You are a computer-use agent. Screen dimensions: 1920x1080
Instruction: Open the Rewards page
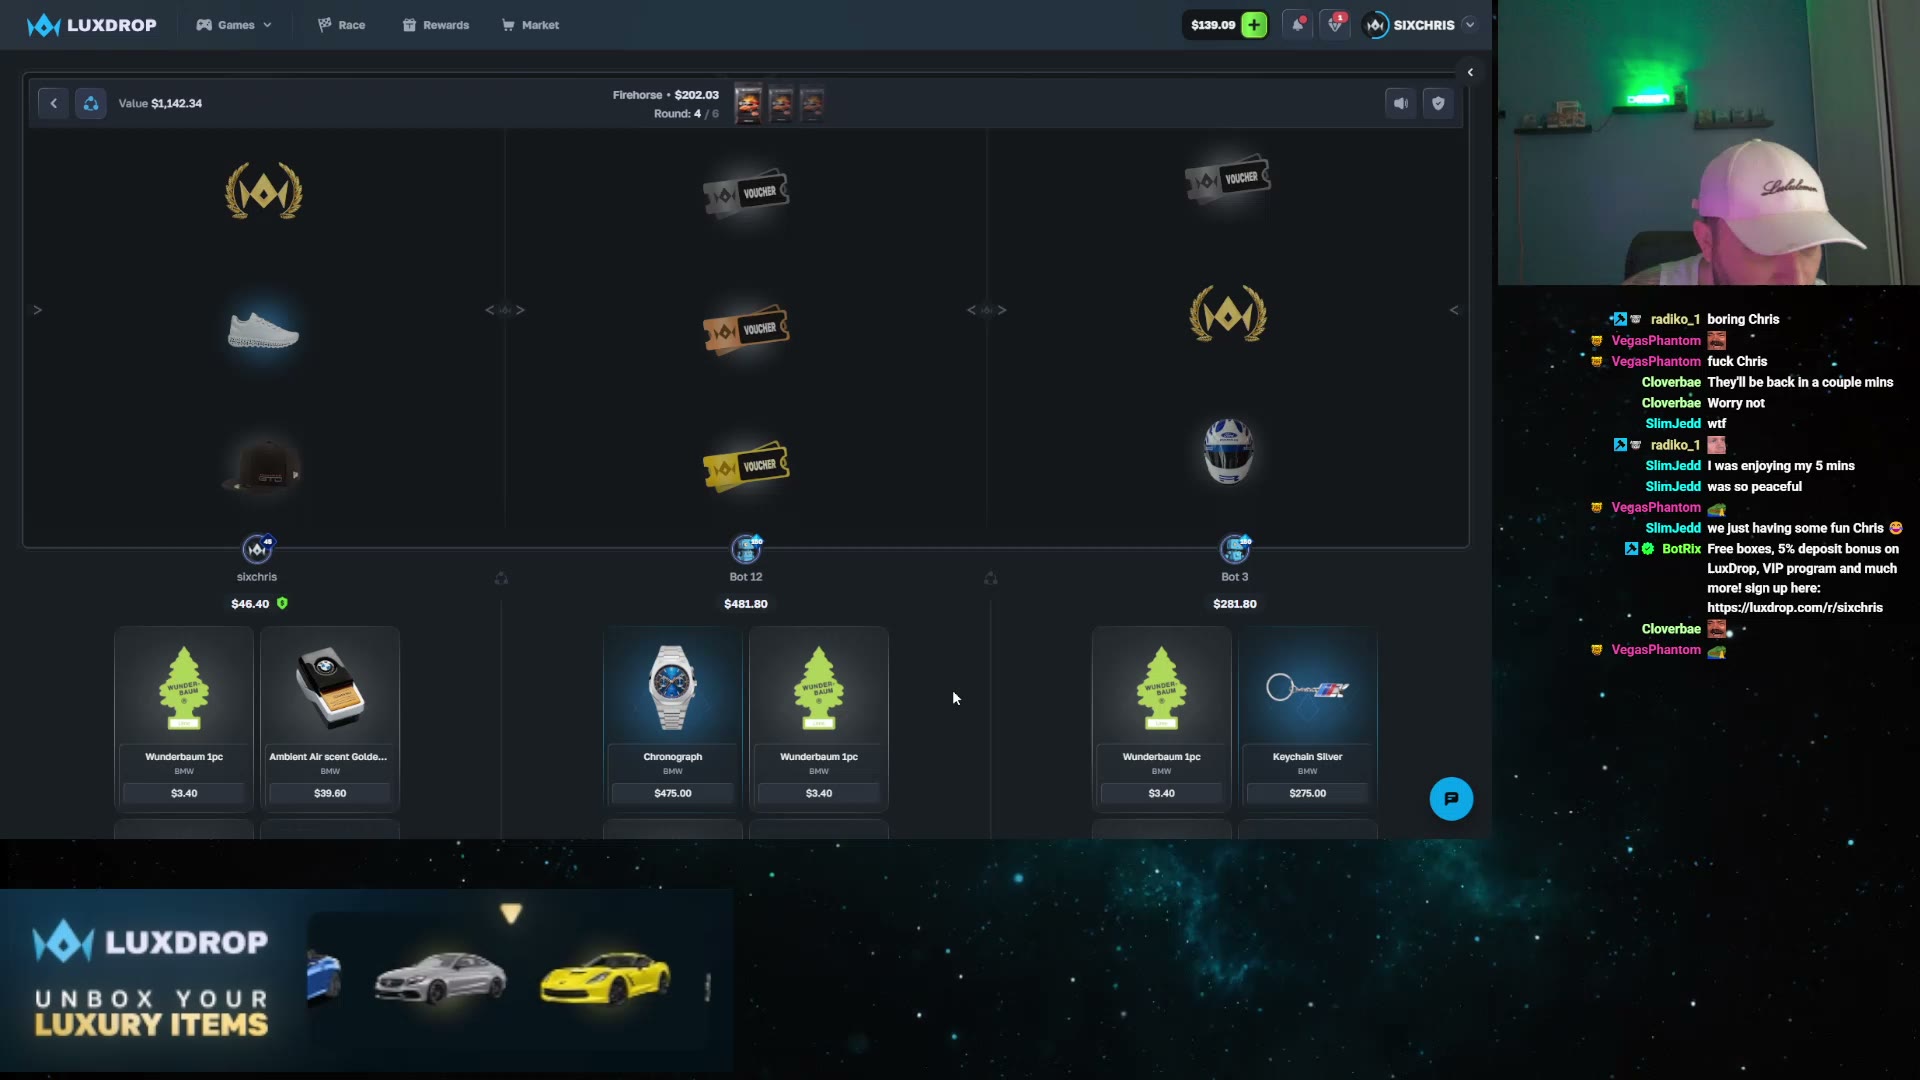(x=436, y=25)
